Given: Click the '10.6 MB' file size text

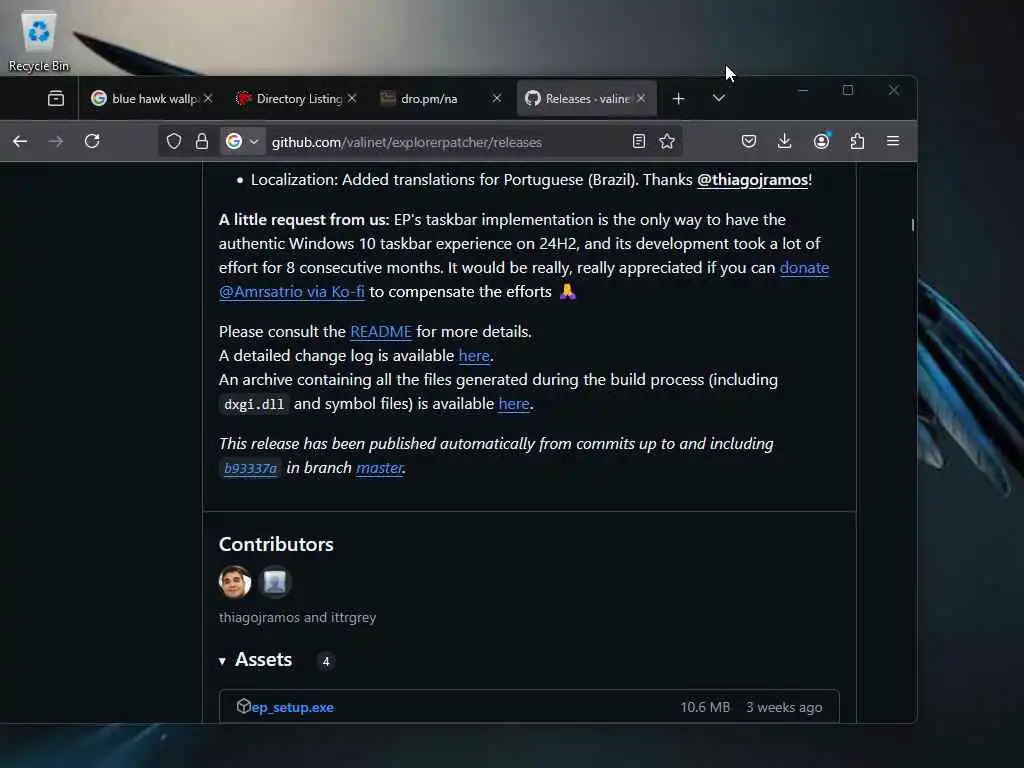Looking at the screenshot, I should [705, 707].
